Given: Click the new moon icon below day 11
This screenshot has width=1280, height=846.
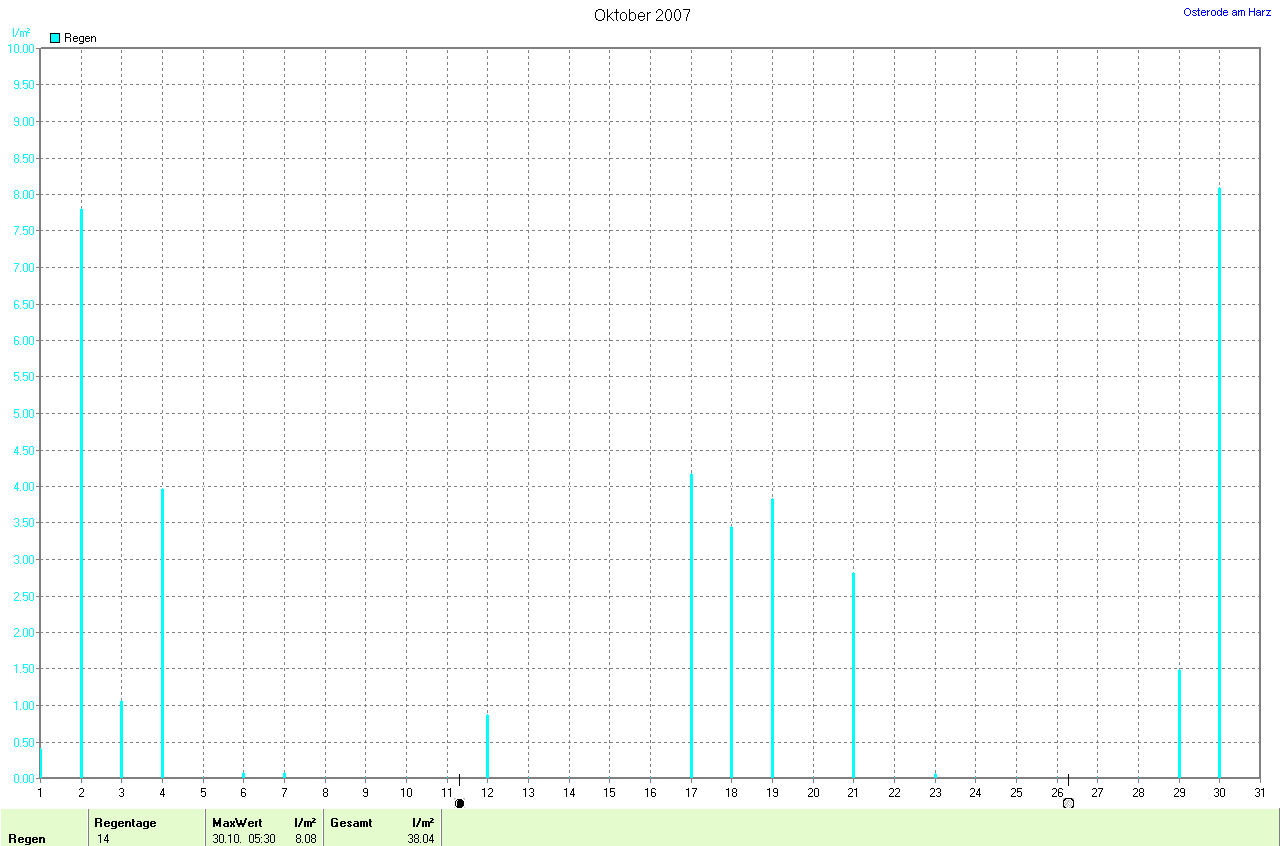Looking at the screenshot, I should point(460,803).
